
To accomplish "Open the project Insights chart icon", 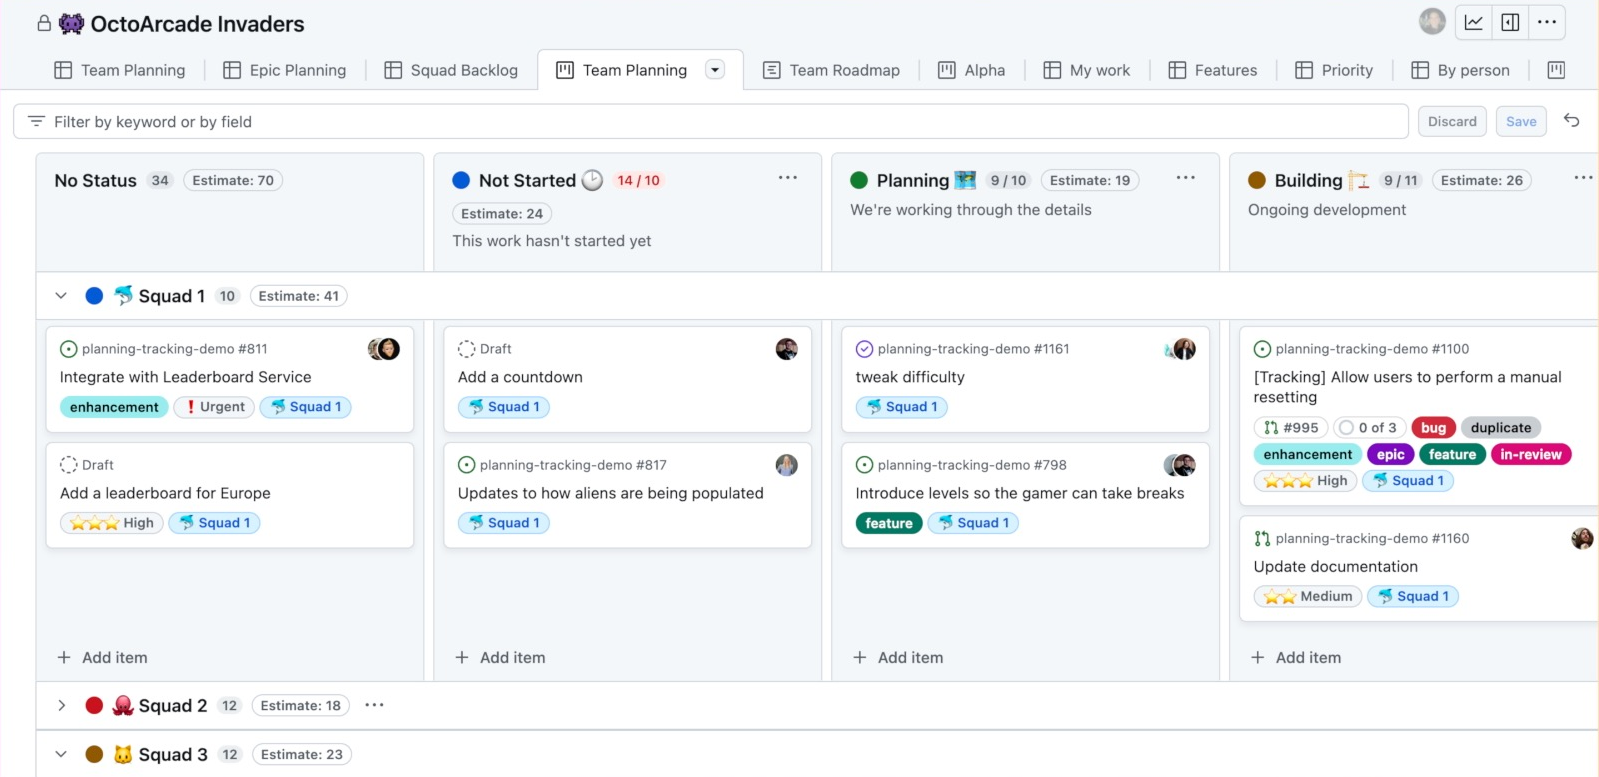I will coord(1474,22).
